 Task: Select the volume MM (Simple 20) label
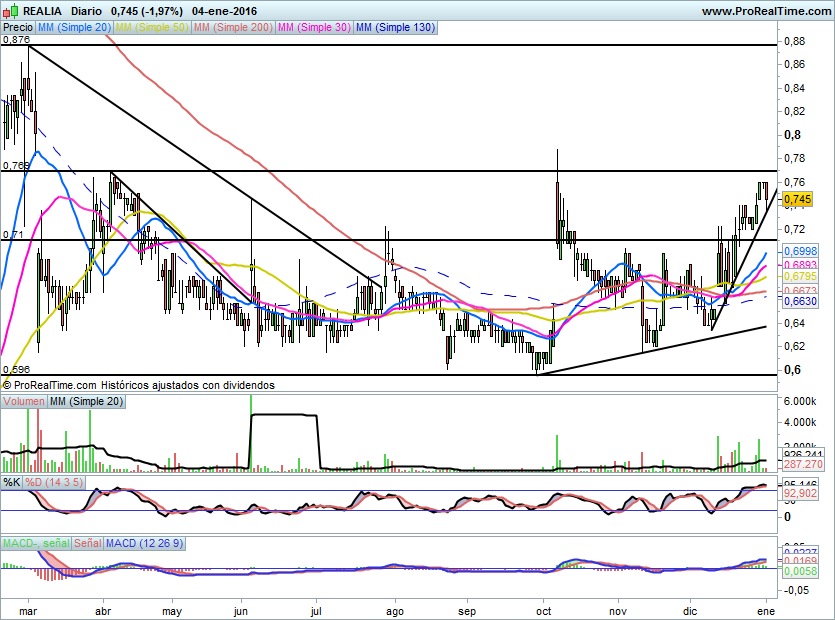89,401
